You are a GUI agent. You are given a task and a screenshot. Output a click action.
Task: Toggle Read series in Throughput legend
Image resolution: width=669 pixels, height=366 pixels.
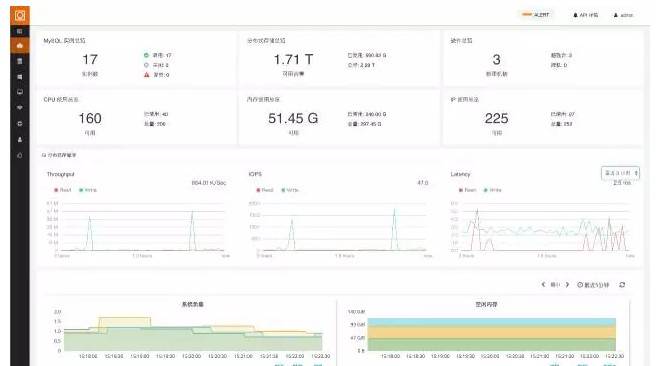[63, 190]
